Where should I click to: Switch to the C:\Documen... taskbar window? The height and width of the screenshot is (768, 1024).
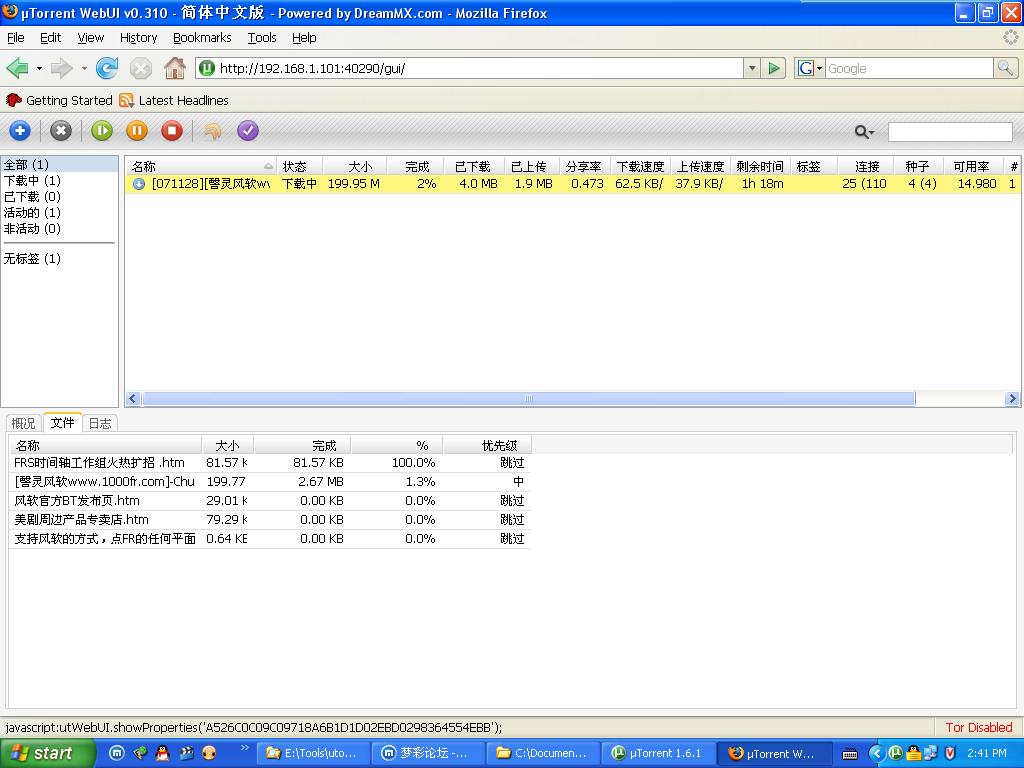point(543,754)
